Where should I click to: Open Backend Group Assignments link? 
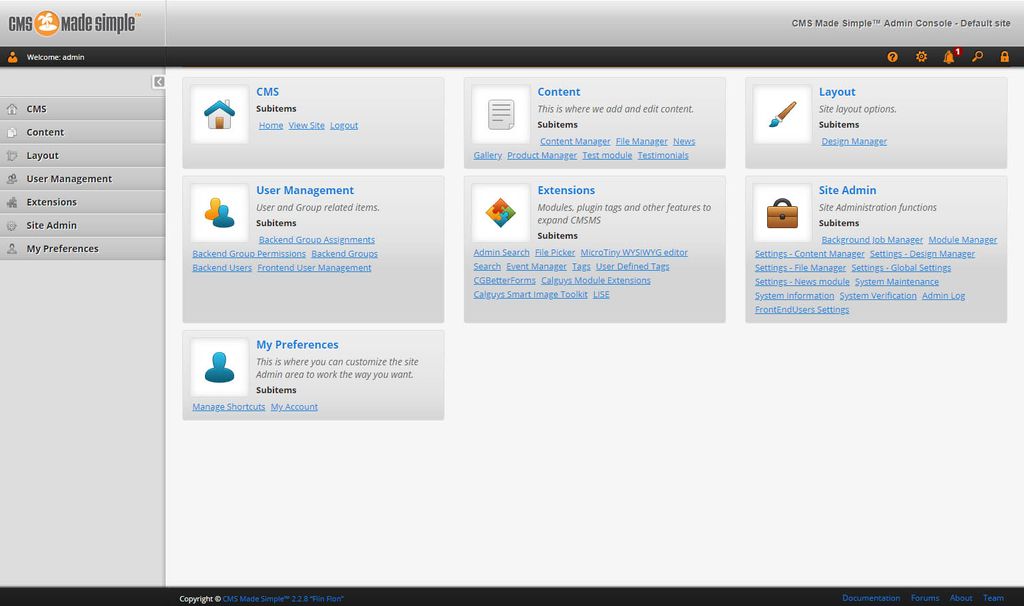[317, 240]
